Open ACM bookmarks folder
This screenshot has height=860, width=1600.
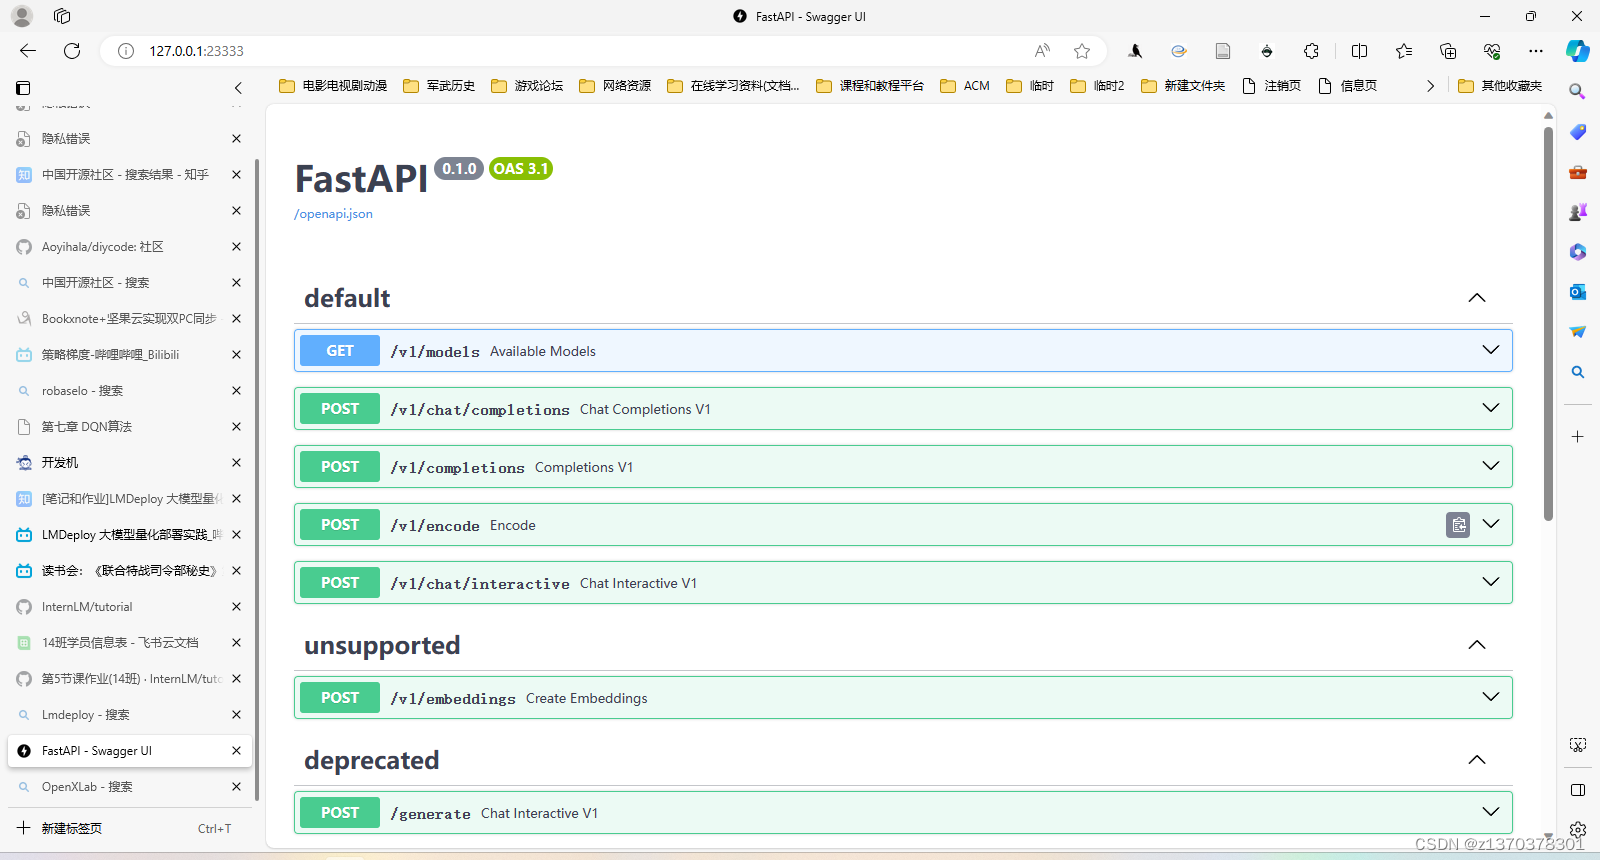pos(965,86)
